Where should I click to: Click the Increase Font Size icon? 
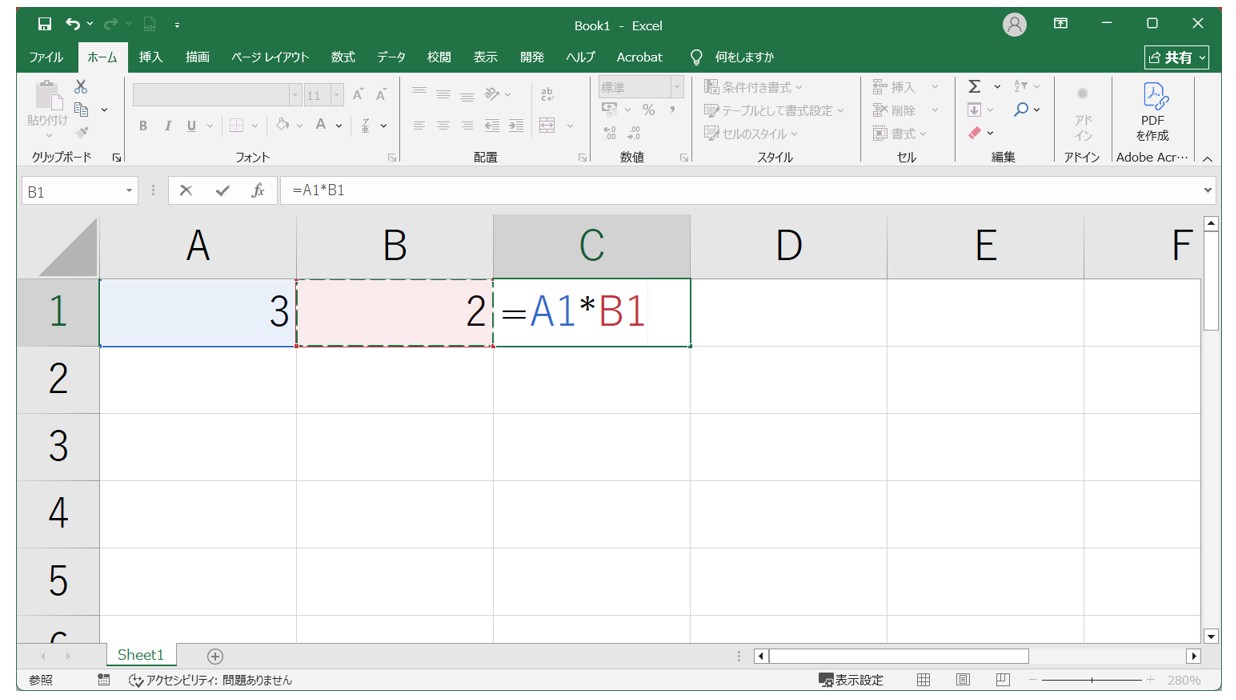point(357,95)
